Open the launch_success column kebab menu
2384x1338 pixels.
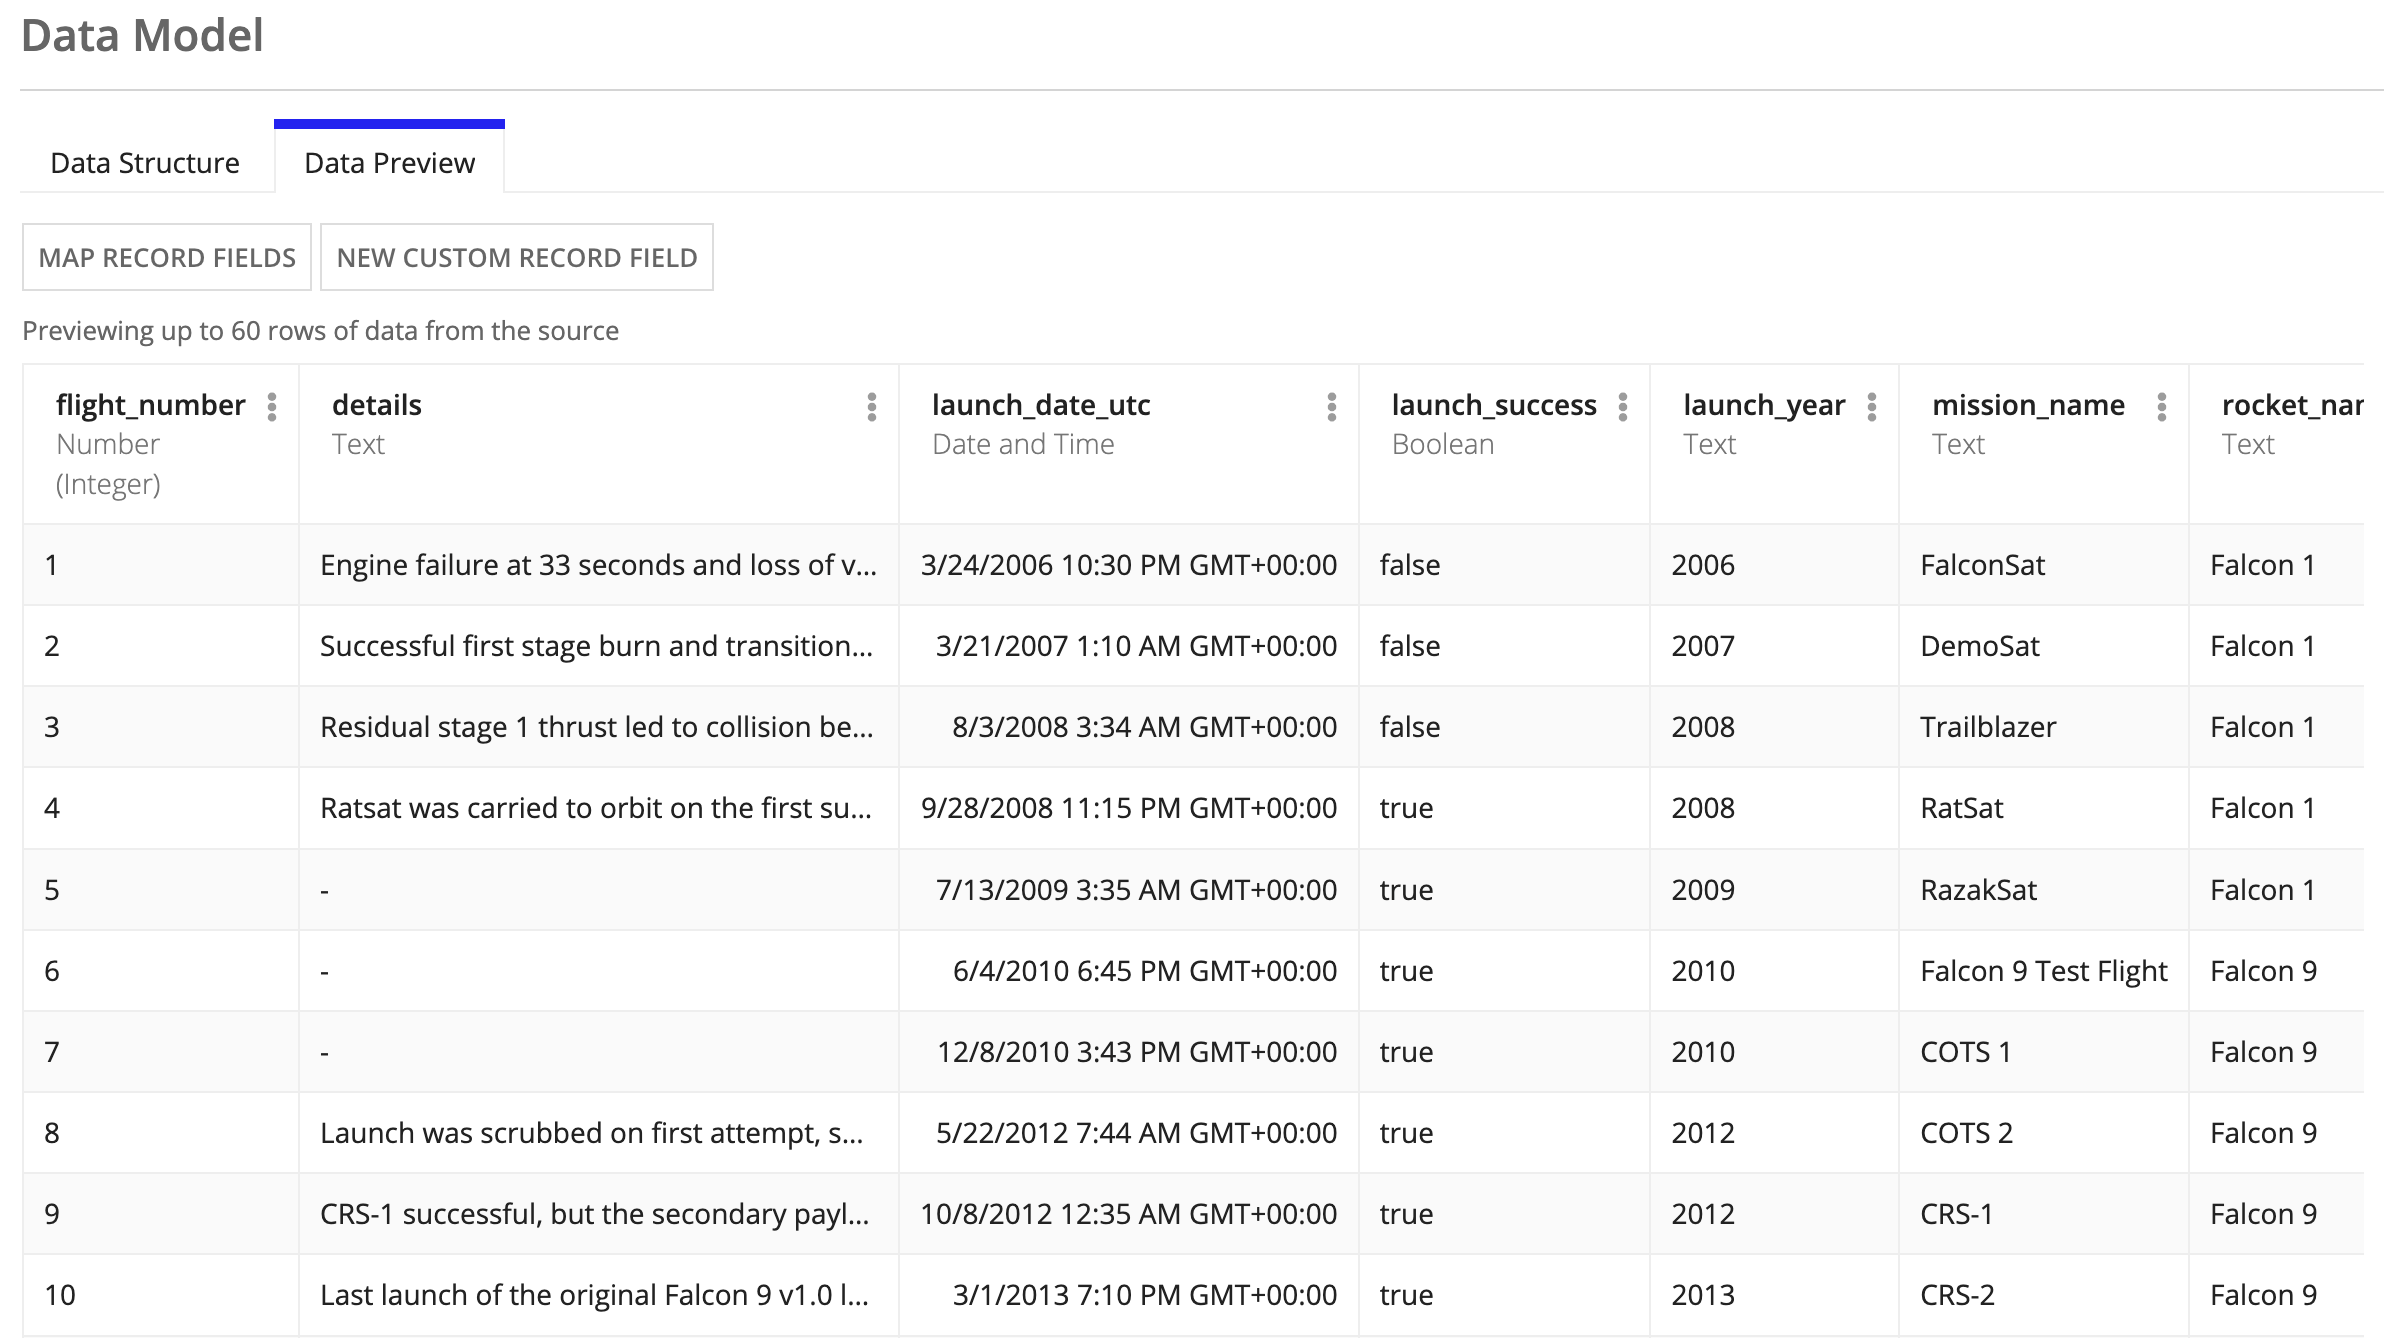click(1623, 407)
